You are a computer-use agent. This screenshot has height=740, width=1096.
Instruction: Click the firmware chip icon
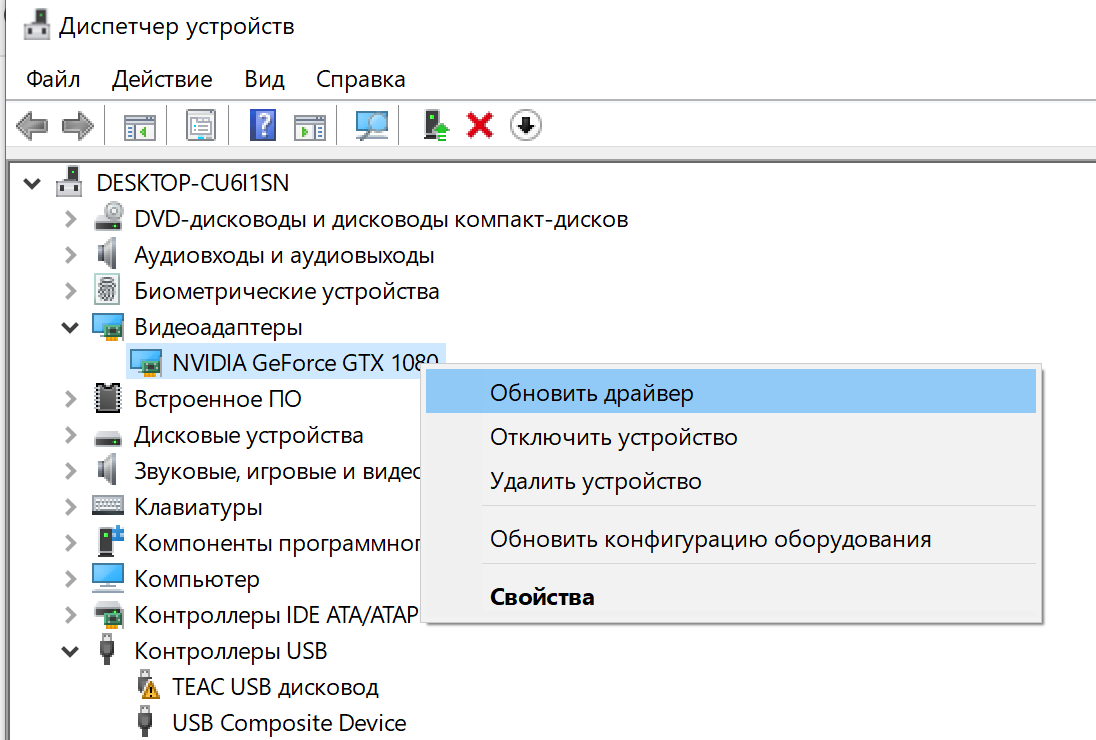108,398
